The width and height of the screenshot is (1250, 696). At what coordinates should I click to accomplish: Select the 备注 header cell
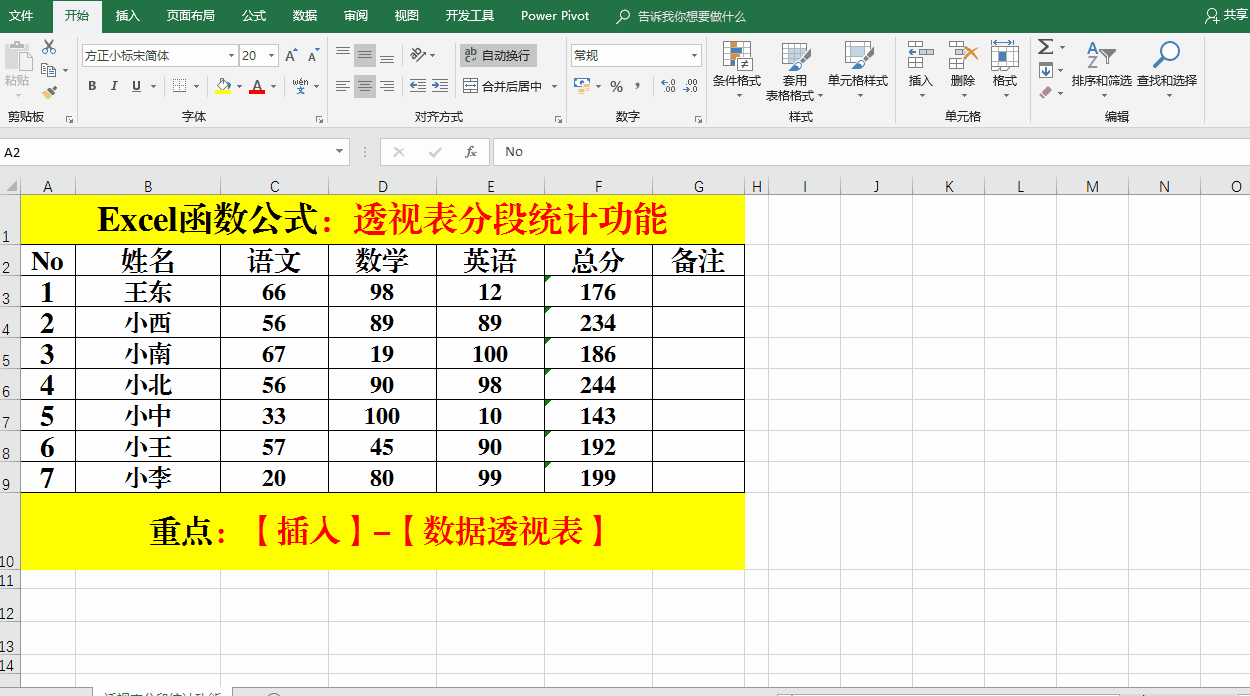coord(698,261)
